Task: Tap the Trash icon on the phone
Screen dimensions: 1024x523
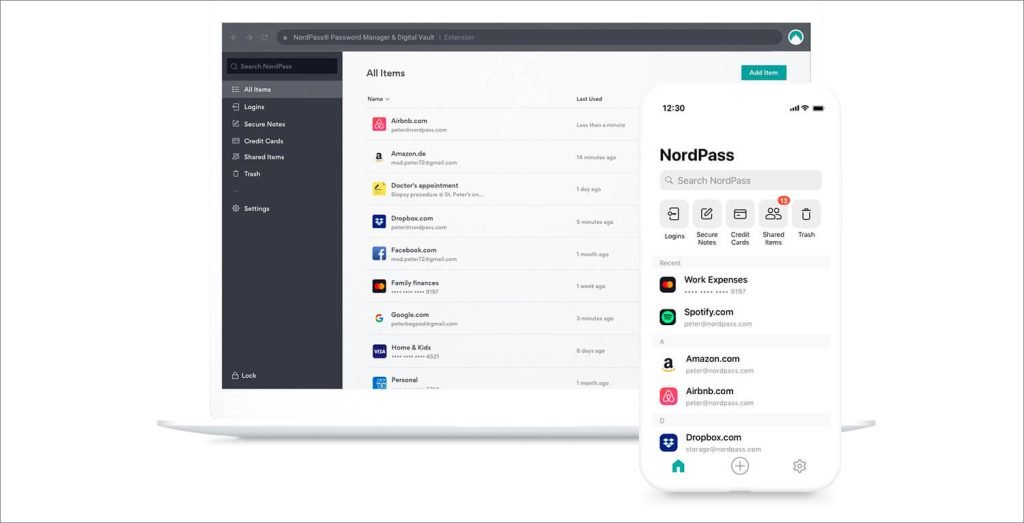Action: point(807,214)
